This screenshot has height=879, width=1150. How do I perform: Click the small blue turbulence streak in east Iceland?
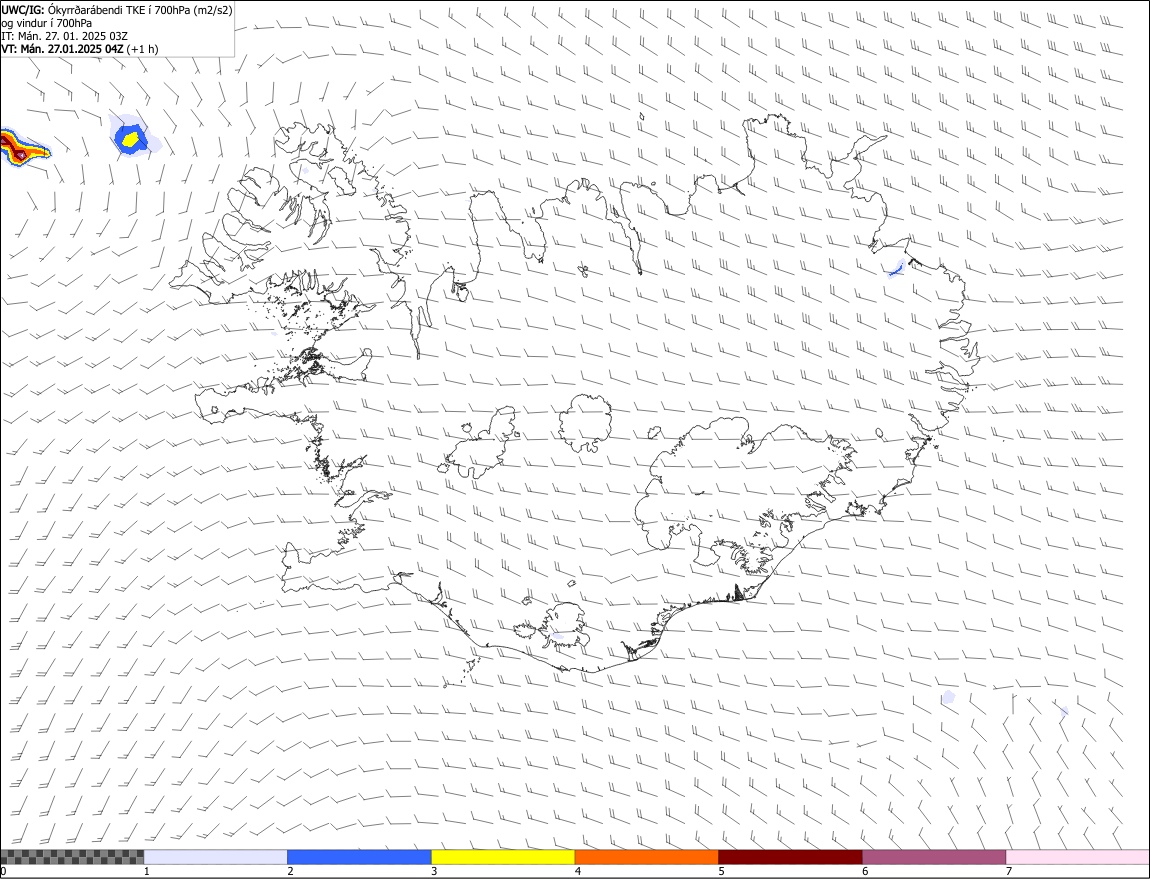click(896, 269)
